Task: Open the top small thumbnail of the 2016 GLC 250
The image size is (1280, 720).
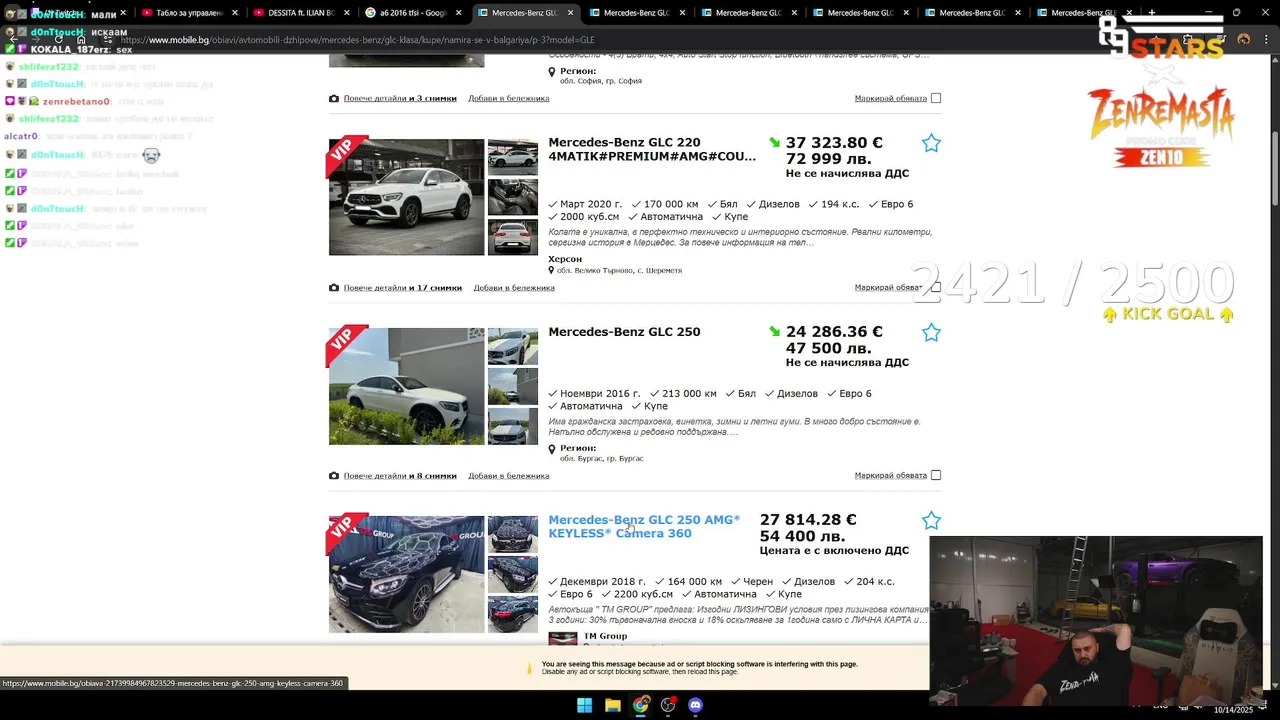Action: click(513, 346)
